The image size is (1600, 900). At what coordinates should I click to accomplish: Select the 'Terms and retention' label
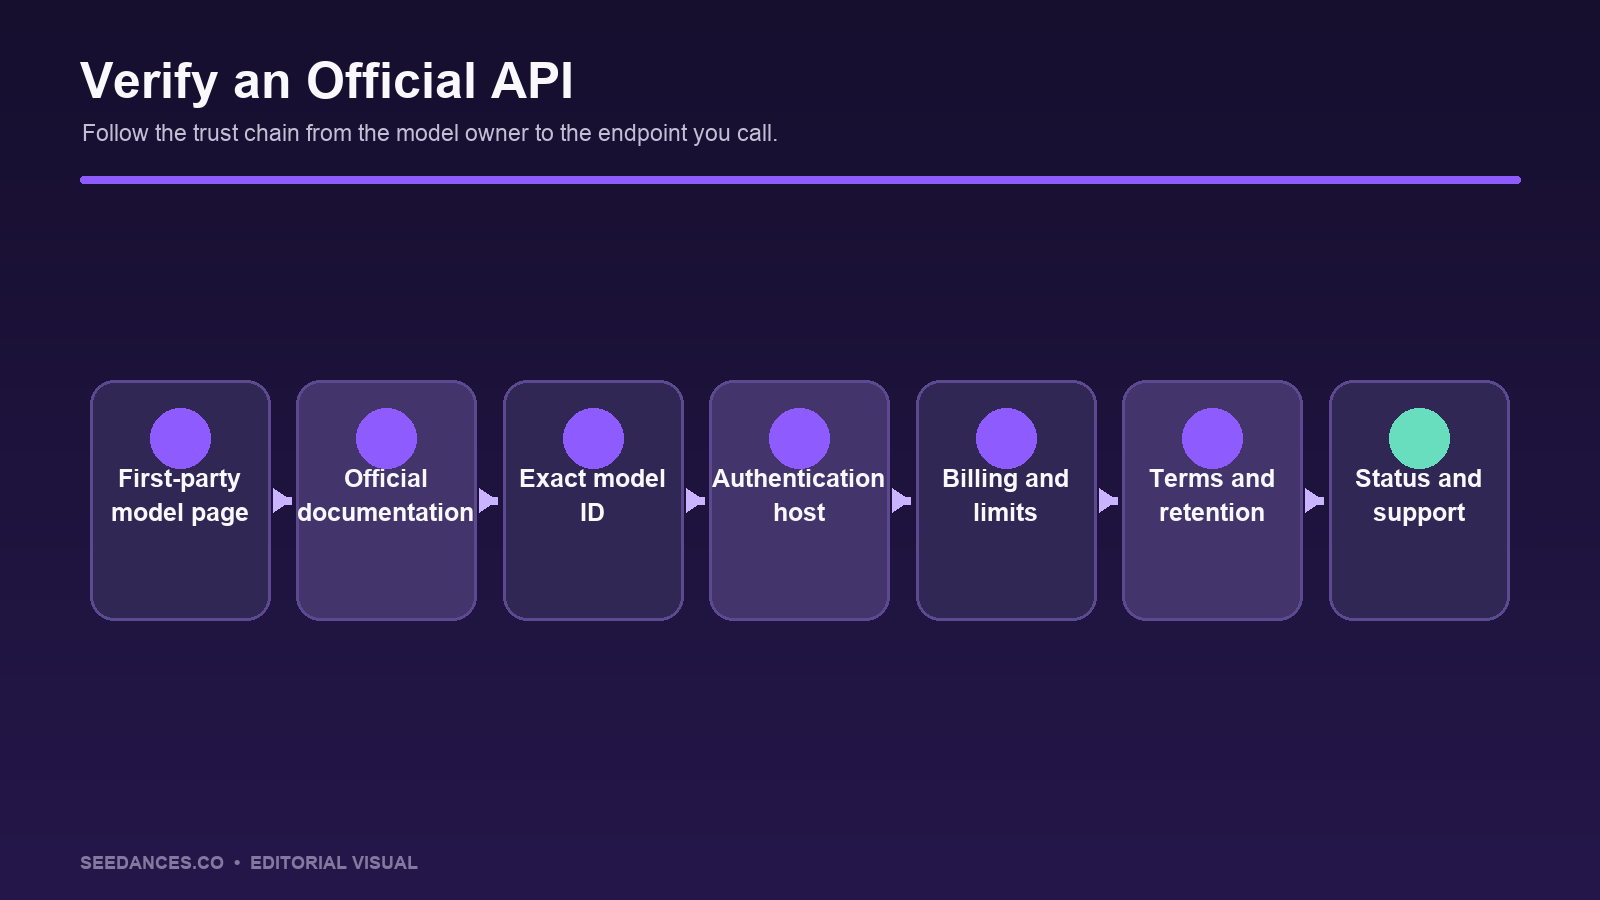(x=1212, y=496)
